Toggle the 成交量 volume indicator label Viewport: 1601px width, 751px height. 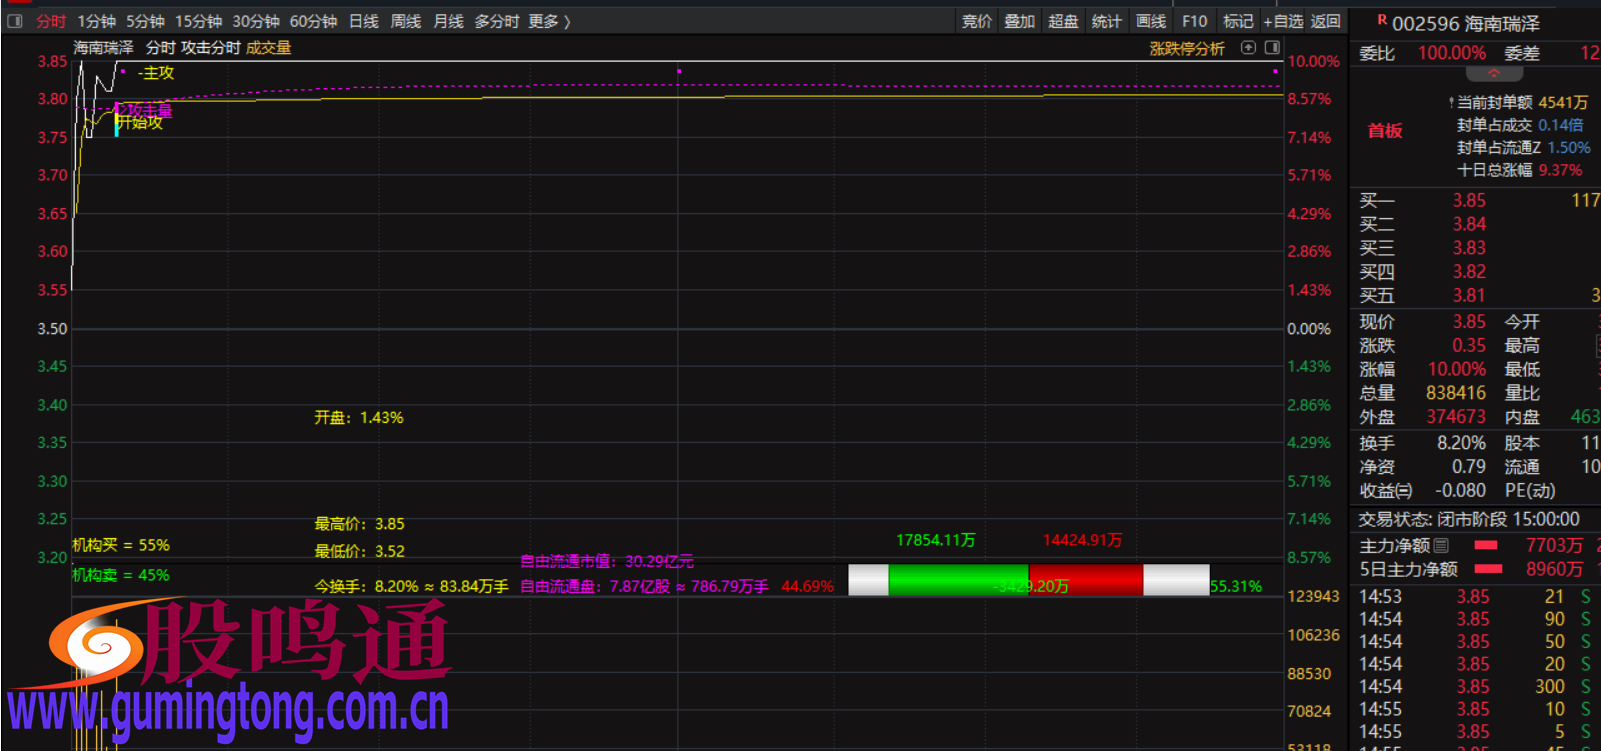point(268,48)
